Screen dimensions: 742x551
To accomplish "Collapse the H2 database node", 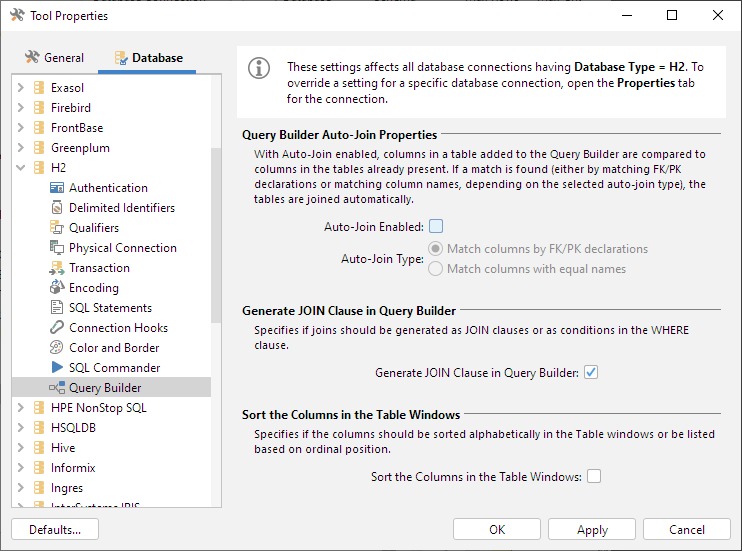I will [21, 168].
